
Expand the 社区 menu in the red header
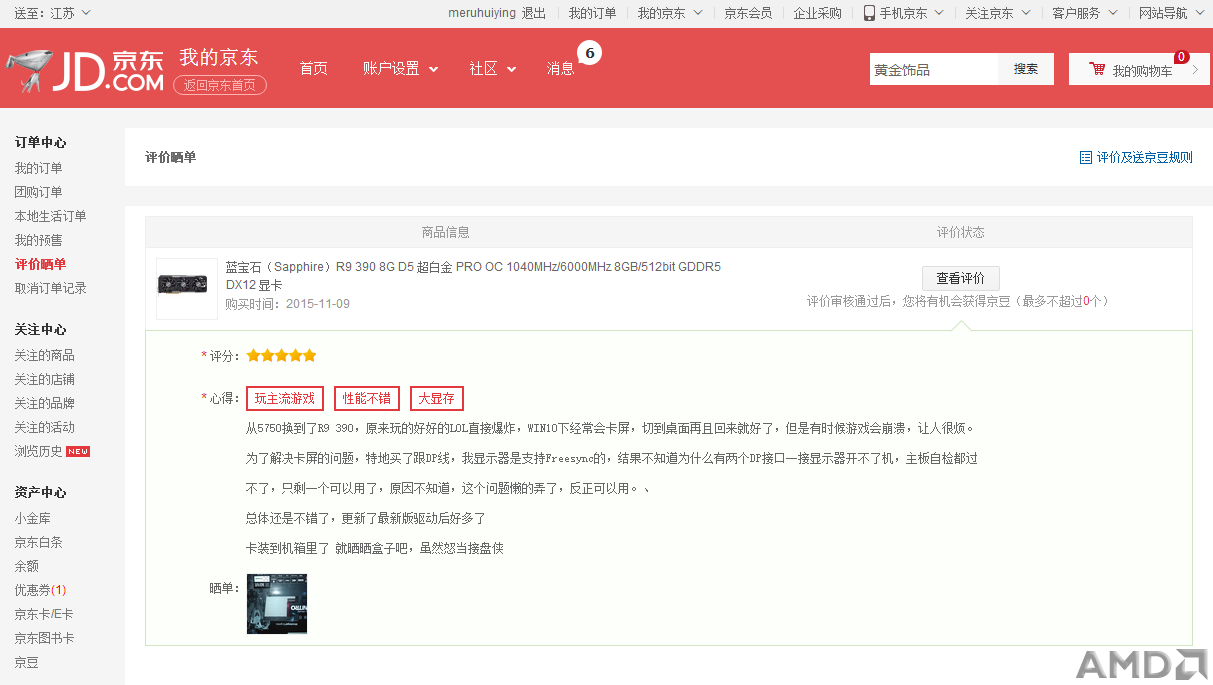[493, 69]
